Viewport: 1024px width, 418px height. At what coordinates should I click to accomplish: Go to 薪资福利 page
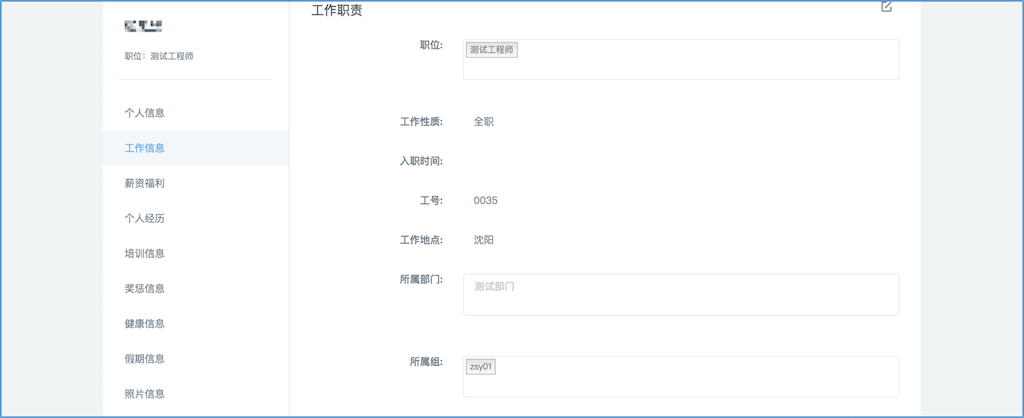[145, 183]
